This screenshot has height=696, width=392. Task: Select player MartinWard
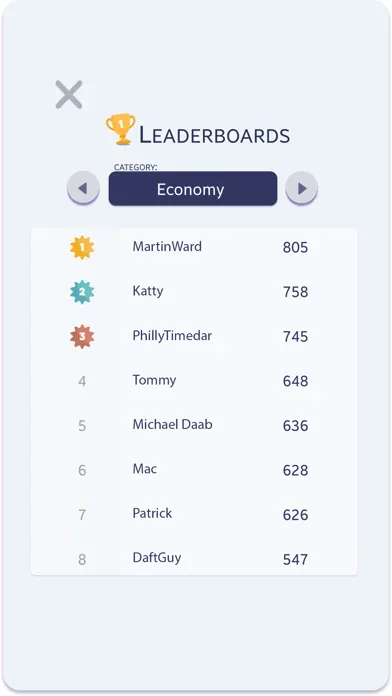[167, 246]
